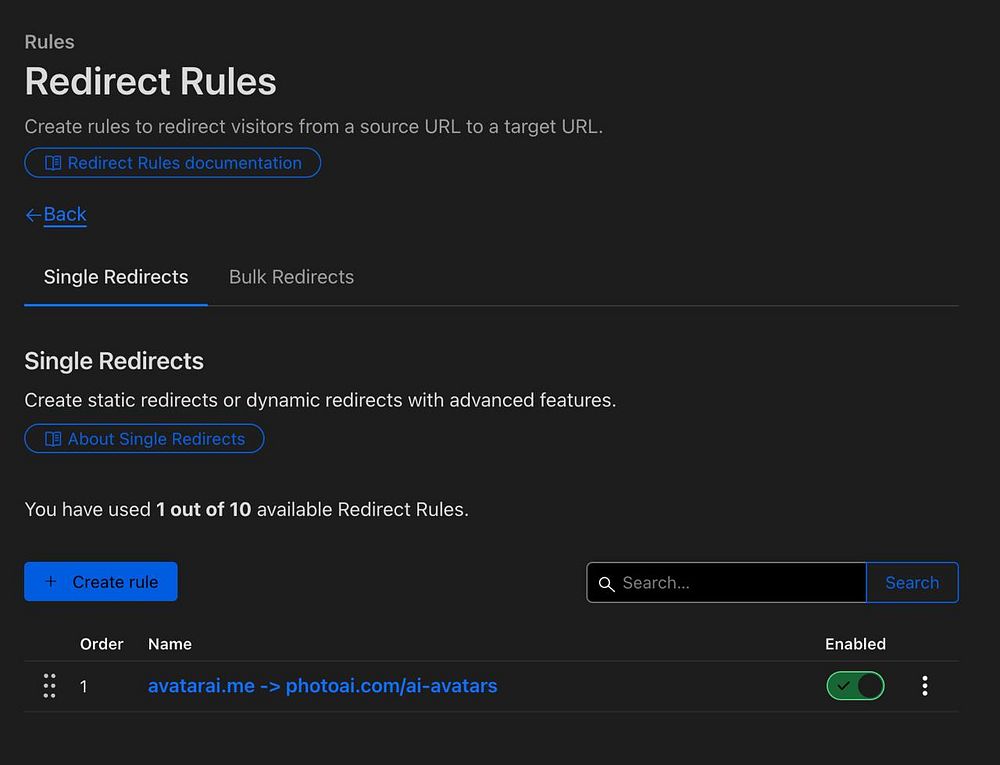The width and height of the screenshot is (1000, 765).
Task: Select the Single Redirects tab
Action: coord(116,277)
